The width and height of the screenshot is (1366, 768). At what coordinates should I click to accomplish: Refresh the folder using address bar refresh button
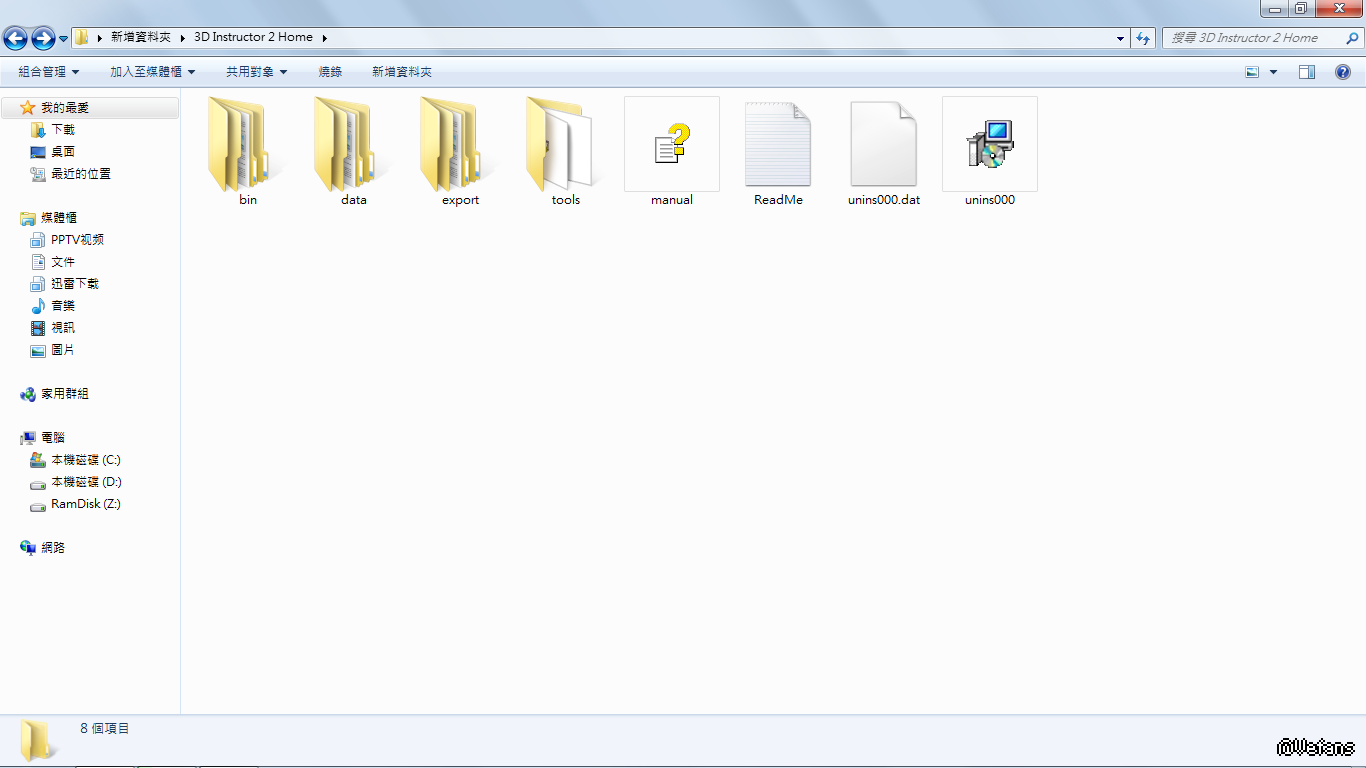click(x=1144, y=38)
